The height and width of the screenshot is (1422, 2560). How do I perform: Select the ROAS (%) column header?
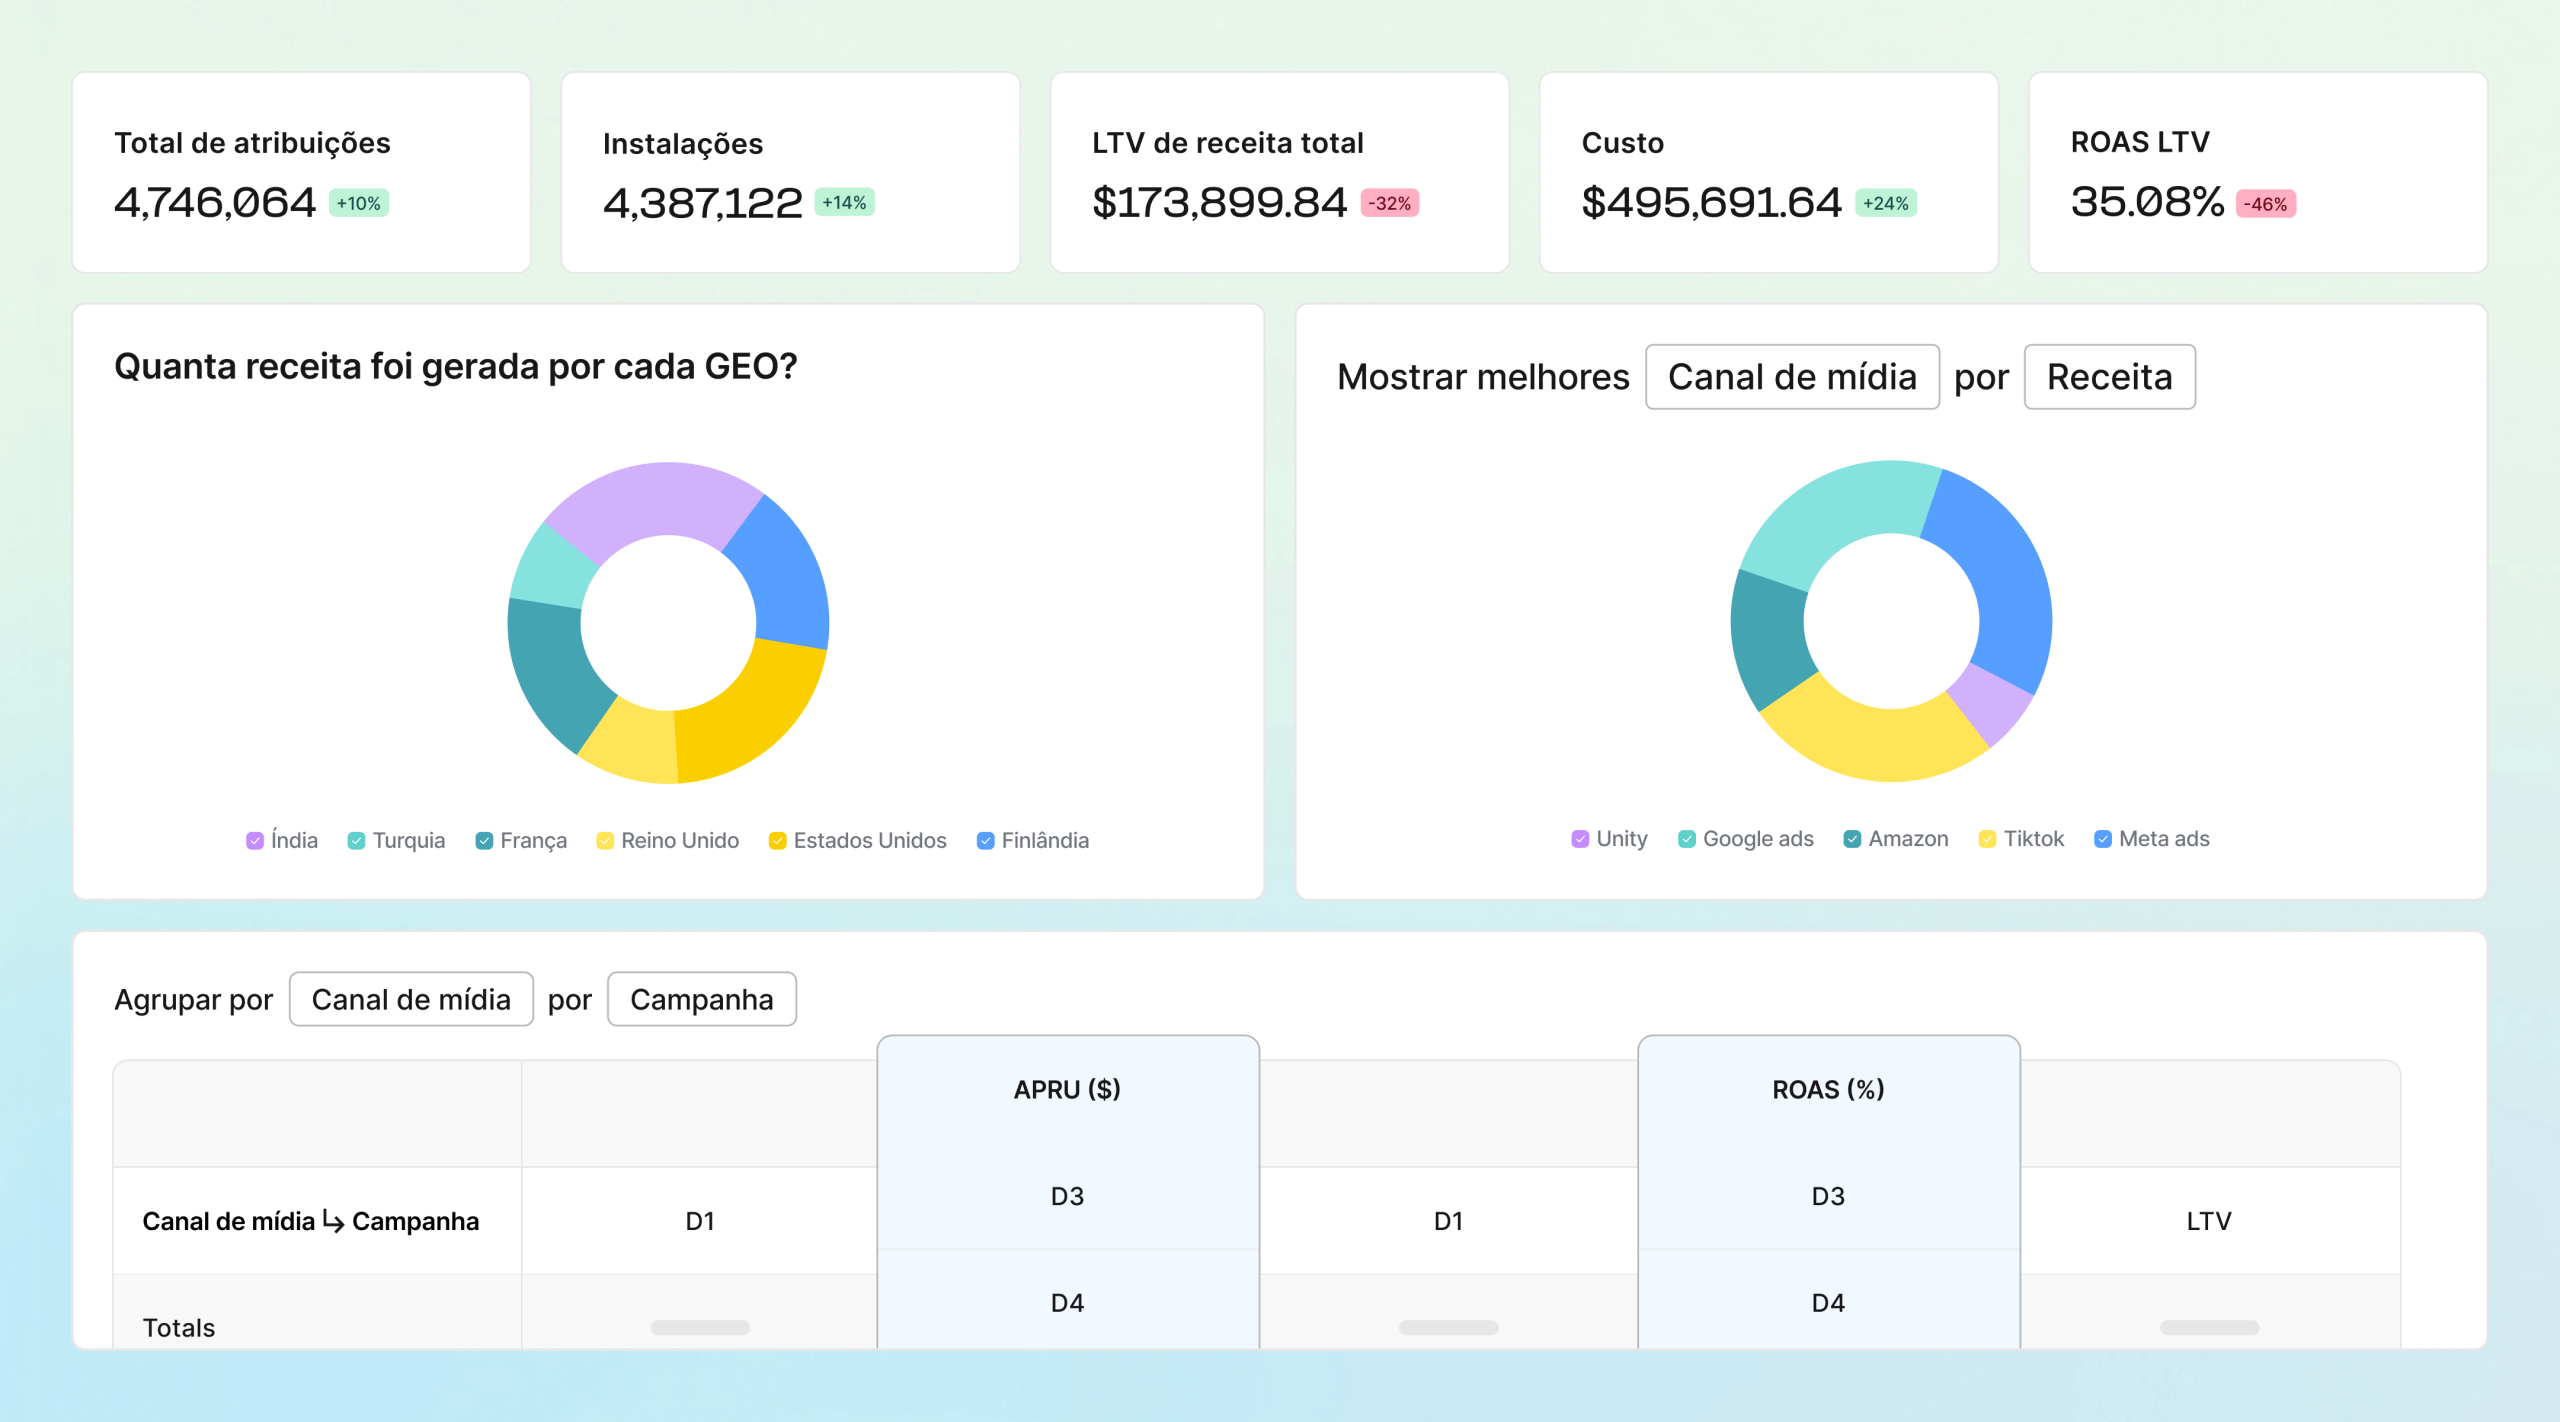point(1828,1089)
